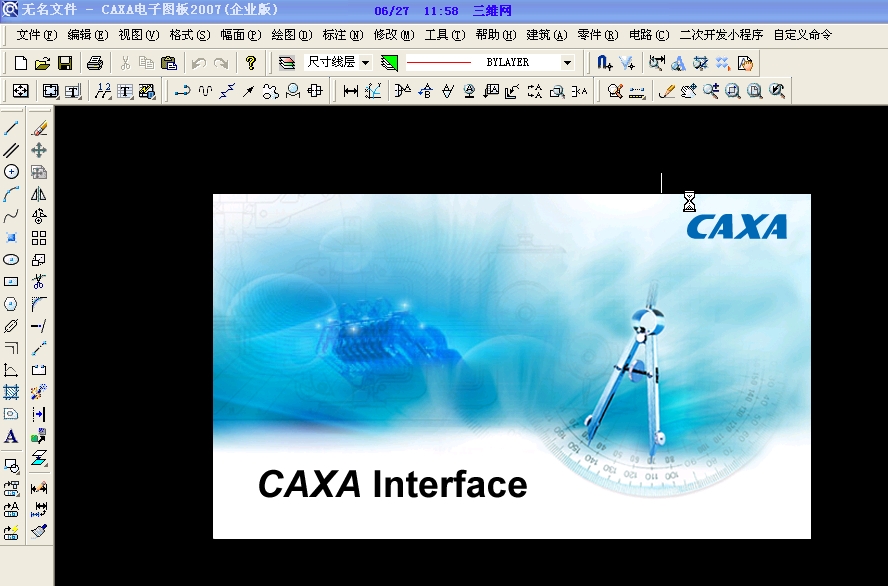Select the Eraser delete tool
This screenshot has width=888, height=586.
39,128
